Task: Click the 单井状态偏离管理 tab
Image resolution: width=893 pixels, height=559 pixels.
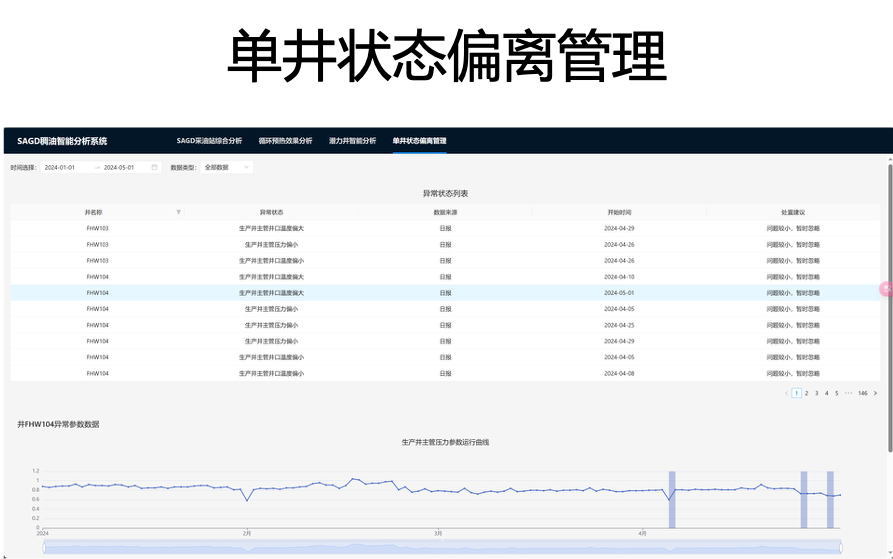Action: pos(419,141)
